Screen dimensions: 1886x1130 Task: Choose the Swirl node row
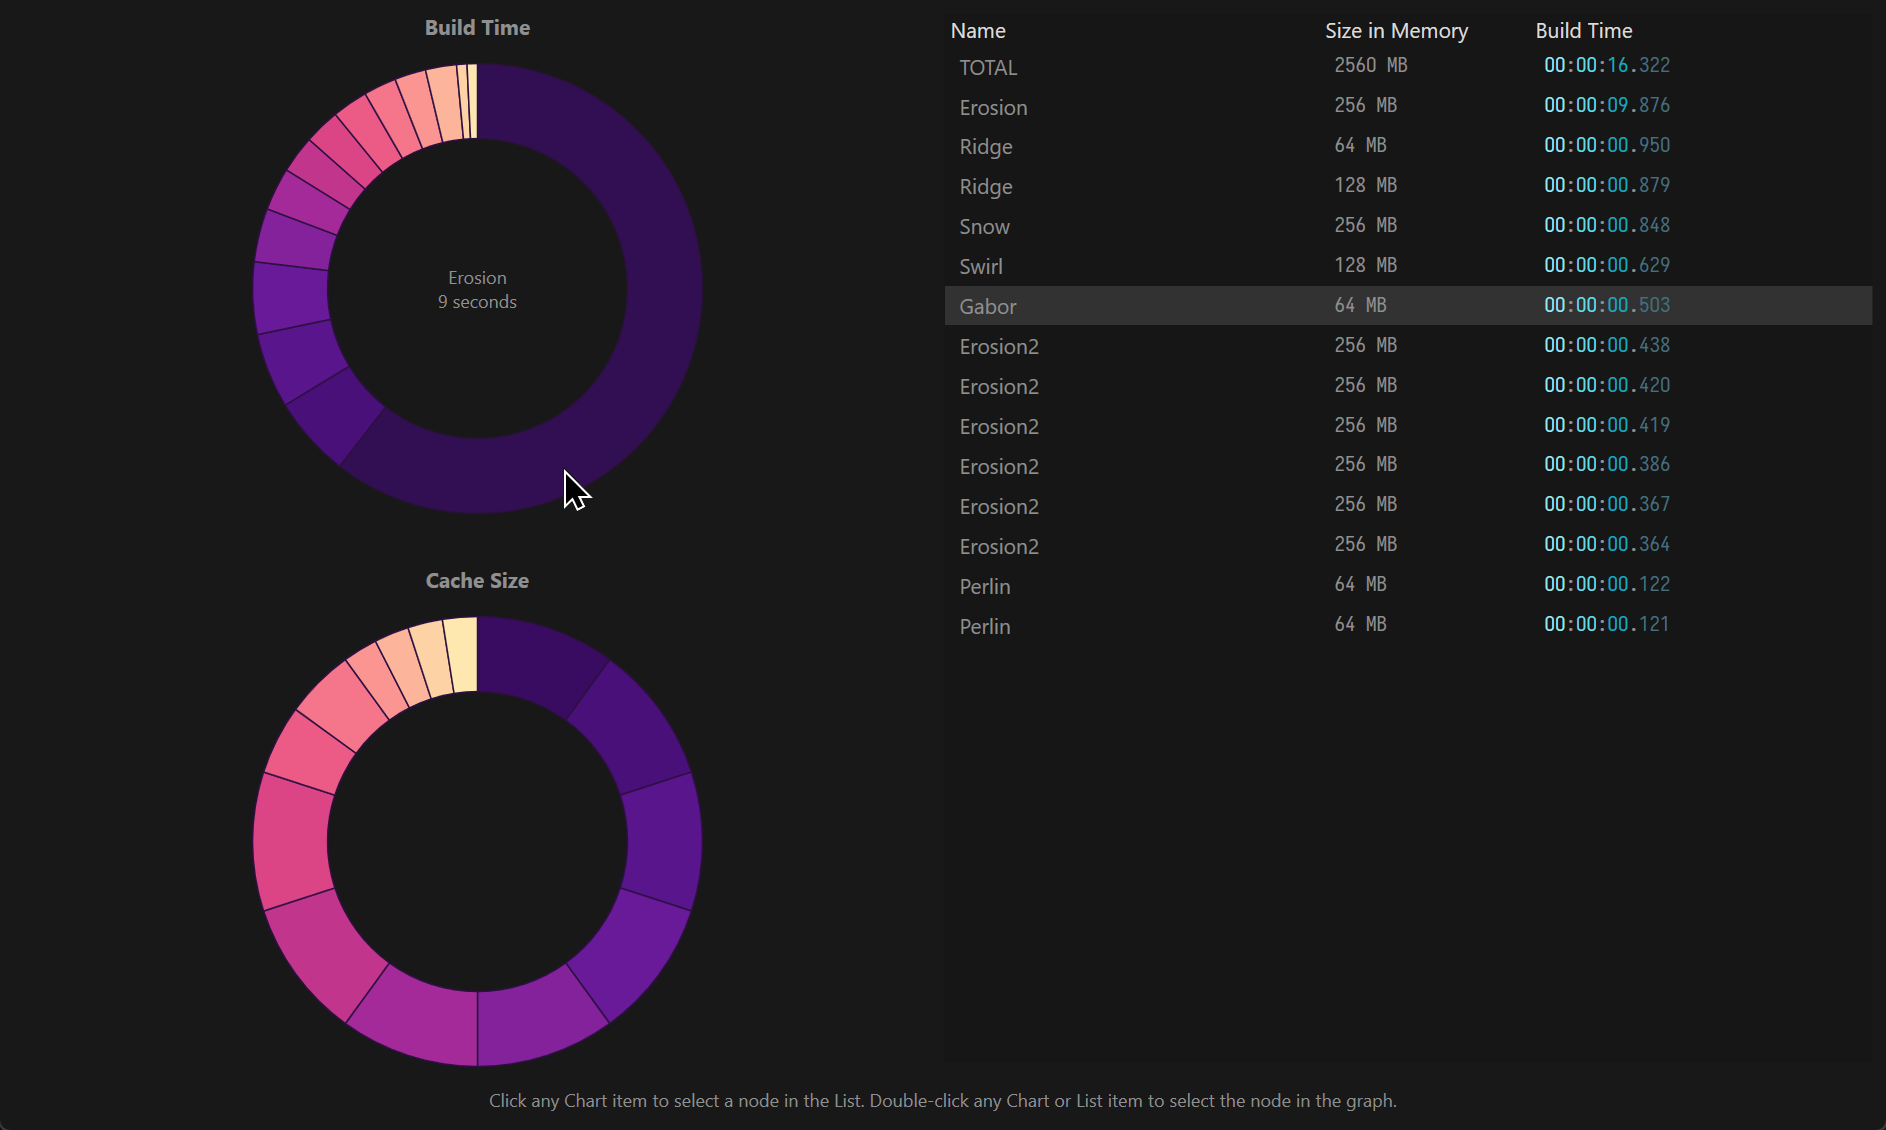coord(1408,266)
